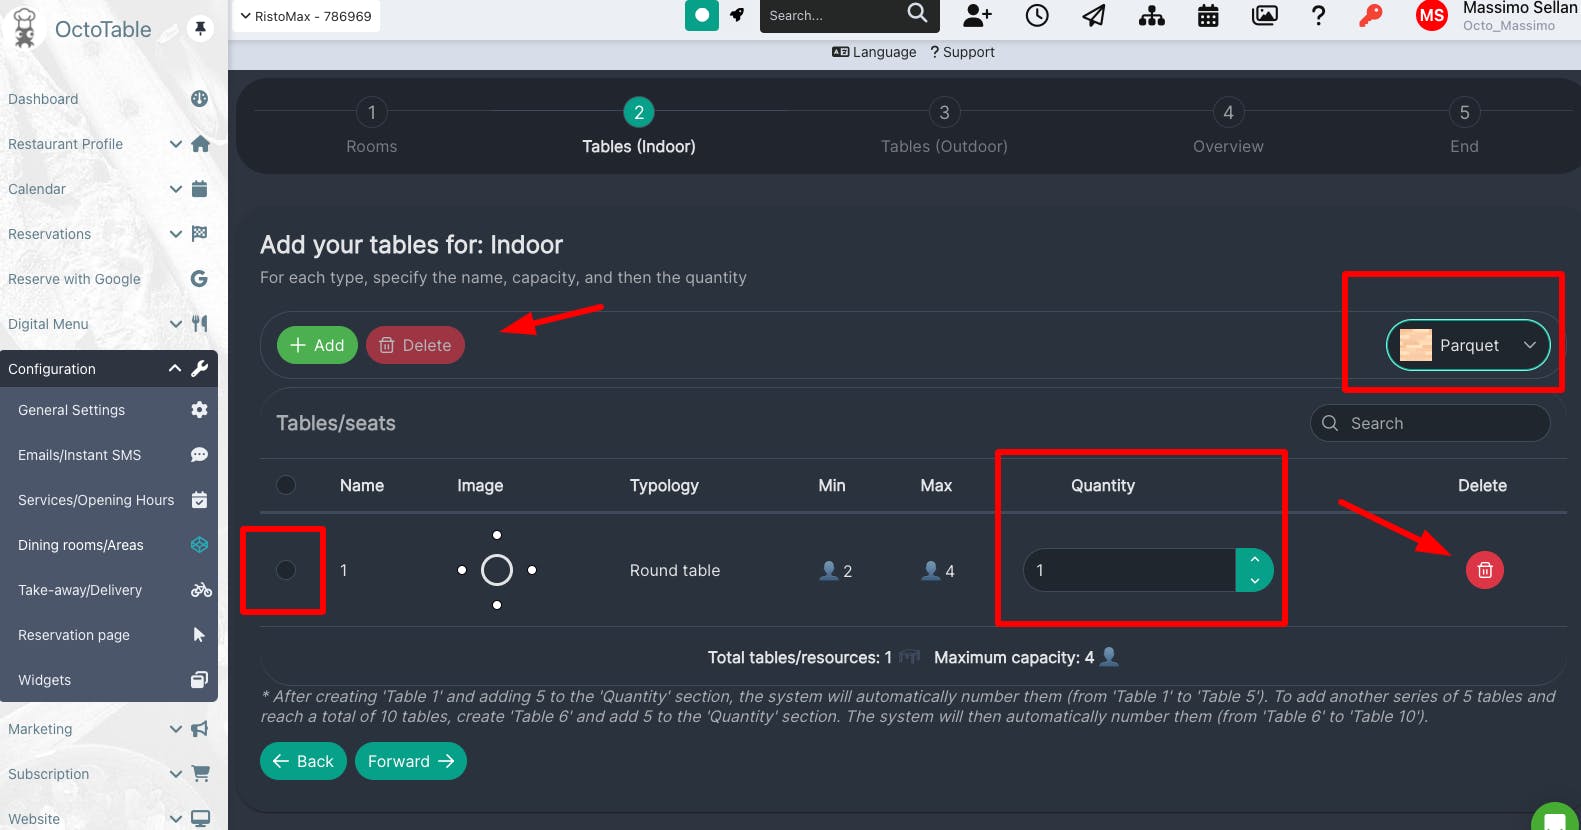This screenshot has height=830, width=1581.
Task: Click the green Add button
Action: click(317, 345)
